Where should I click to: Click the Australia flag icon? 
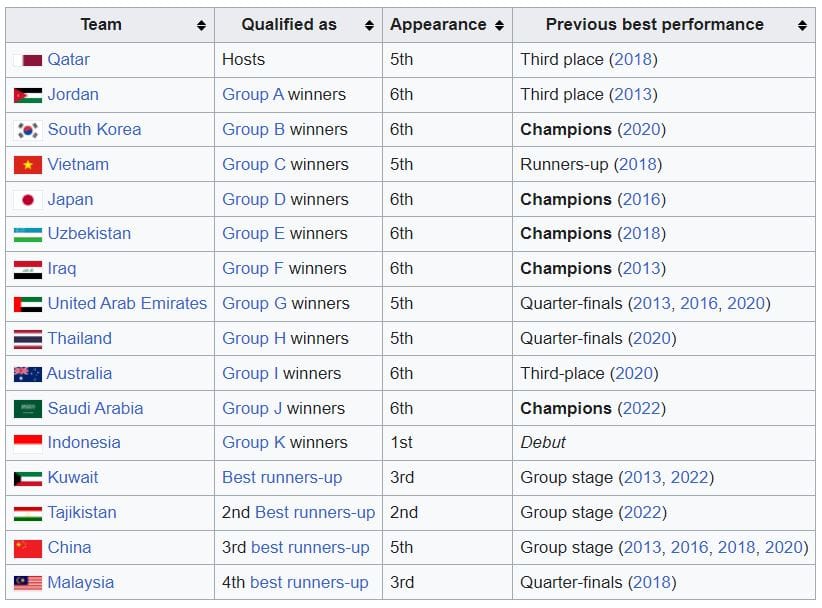28,374
